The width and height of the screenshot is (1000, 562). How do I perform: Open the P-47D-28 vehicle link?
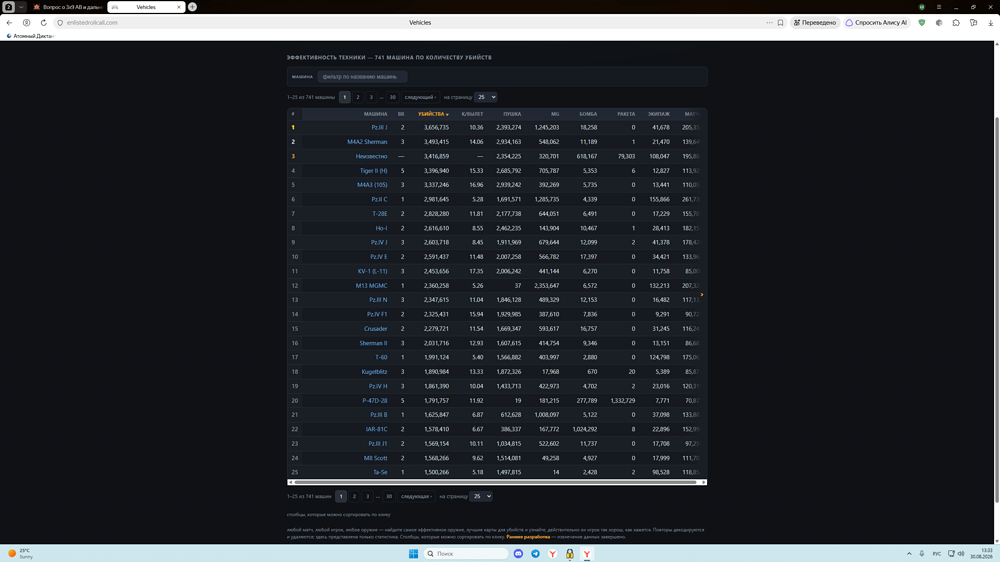[x=375, y=401]
